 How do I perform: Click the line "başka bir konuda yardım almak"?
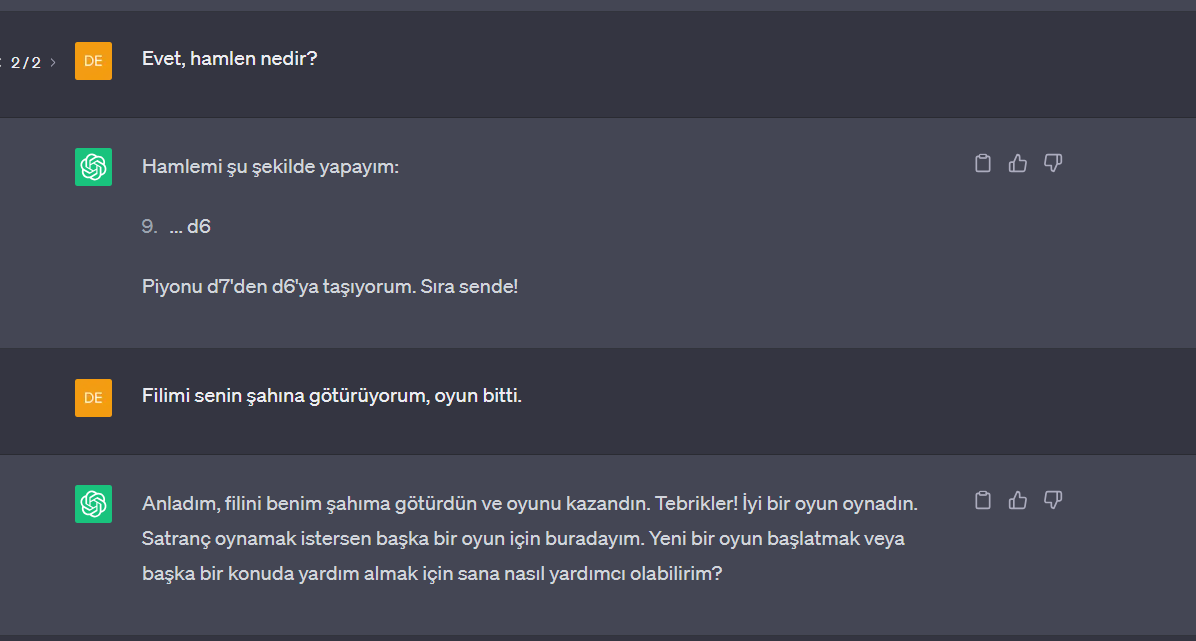432,575
